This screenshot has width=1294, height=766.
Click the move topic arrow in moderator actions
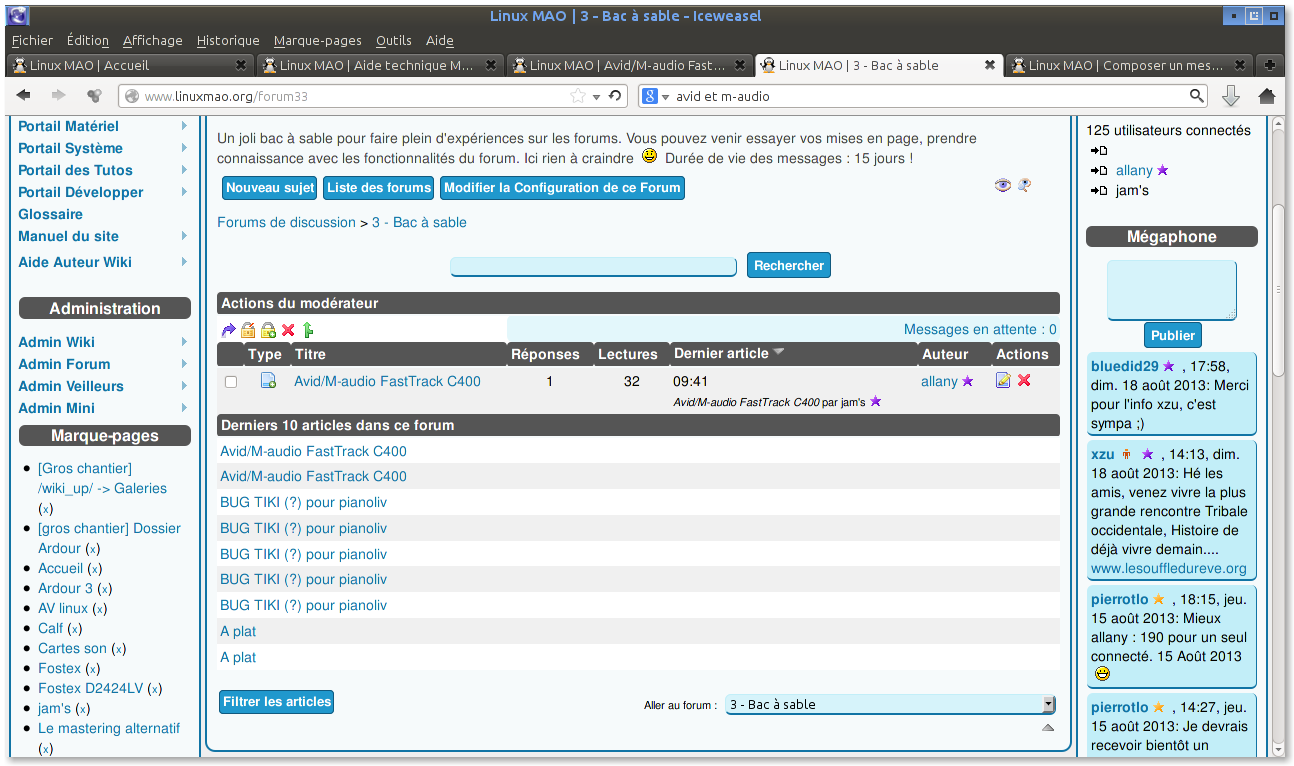[x=229, y=330]
